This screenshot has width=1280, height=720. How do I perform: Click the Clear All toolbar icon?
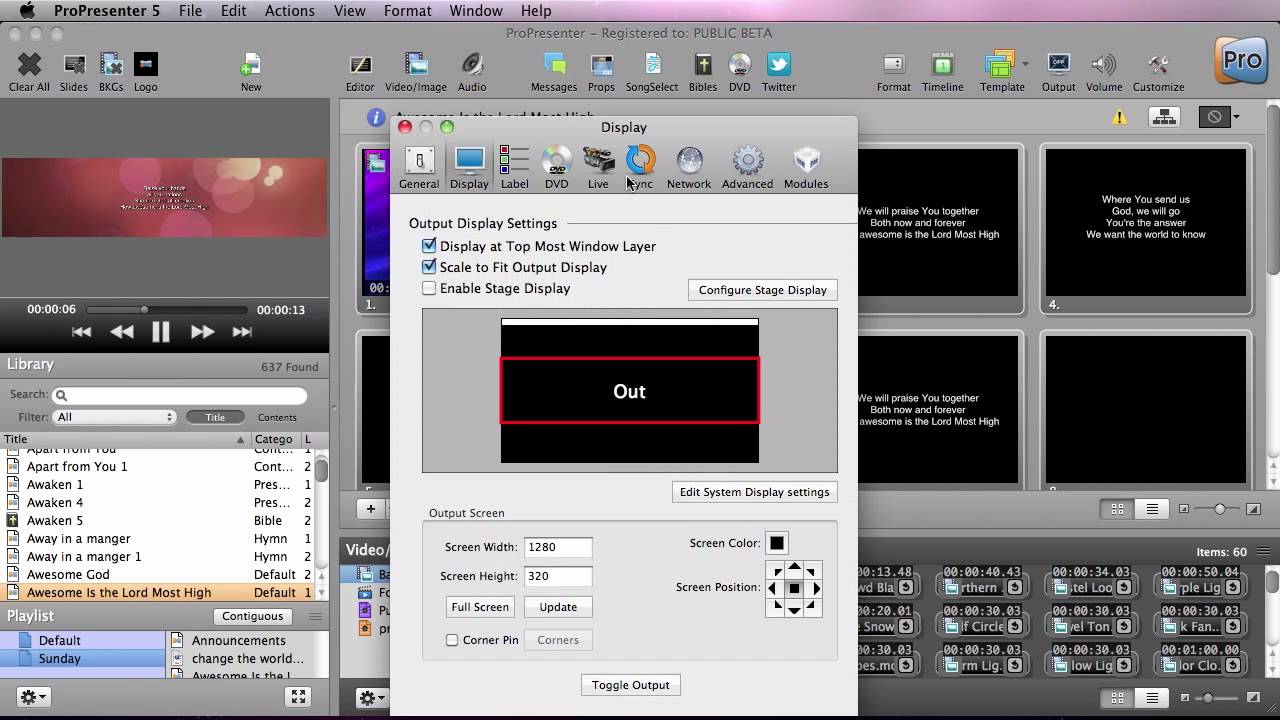coord(29,72)
